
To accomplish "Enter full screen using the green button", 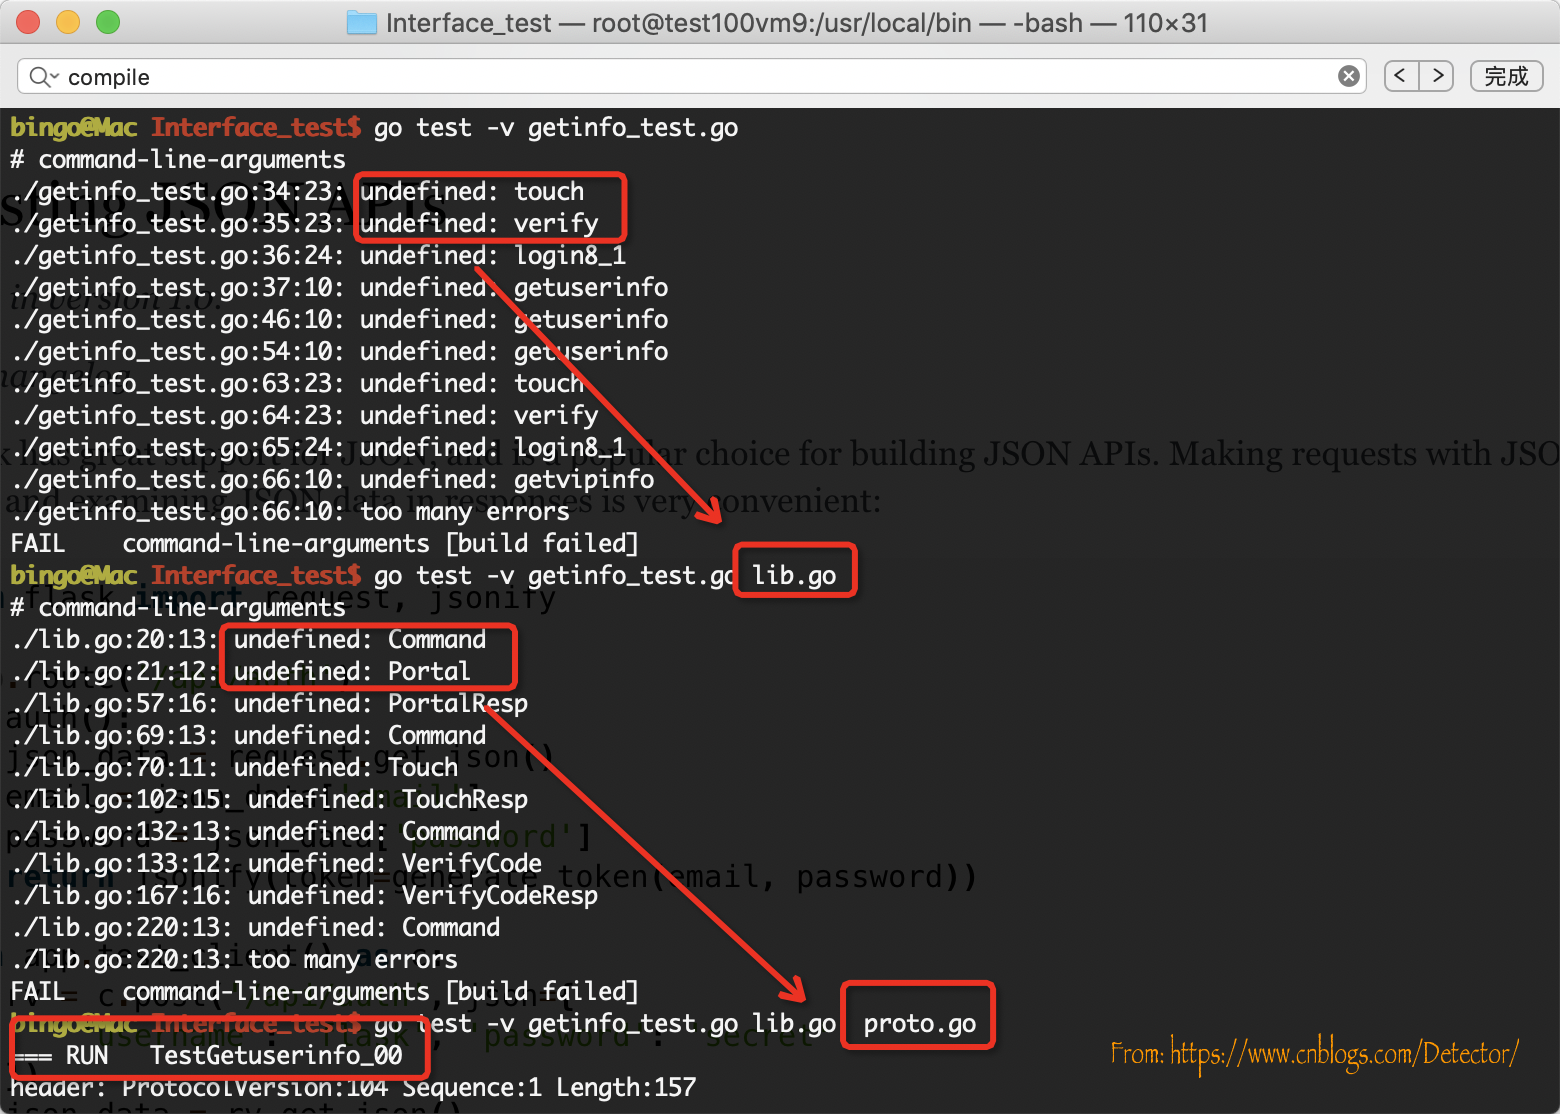I will [x=107, y=21].
